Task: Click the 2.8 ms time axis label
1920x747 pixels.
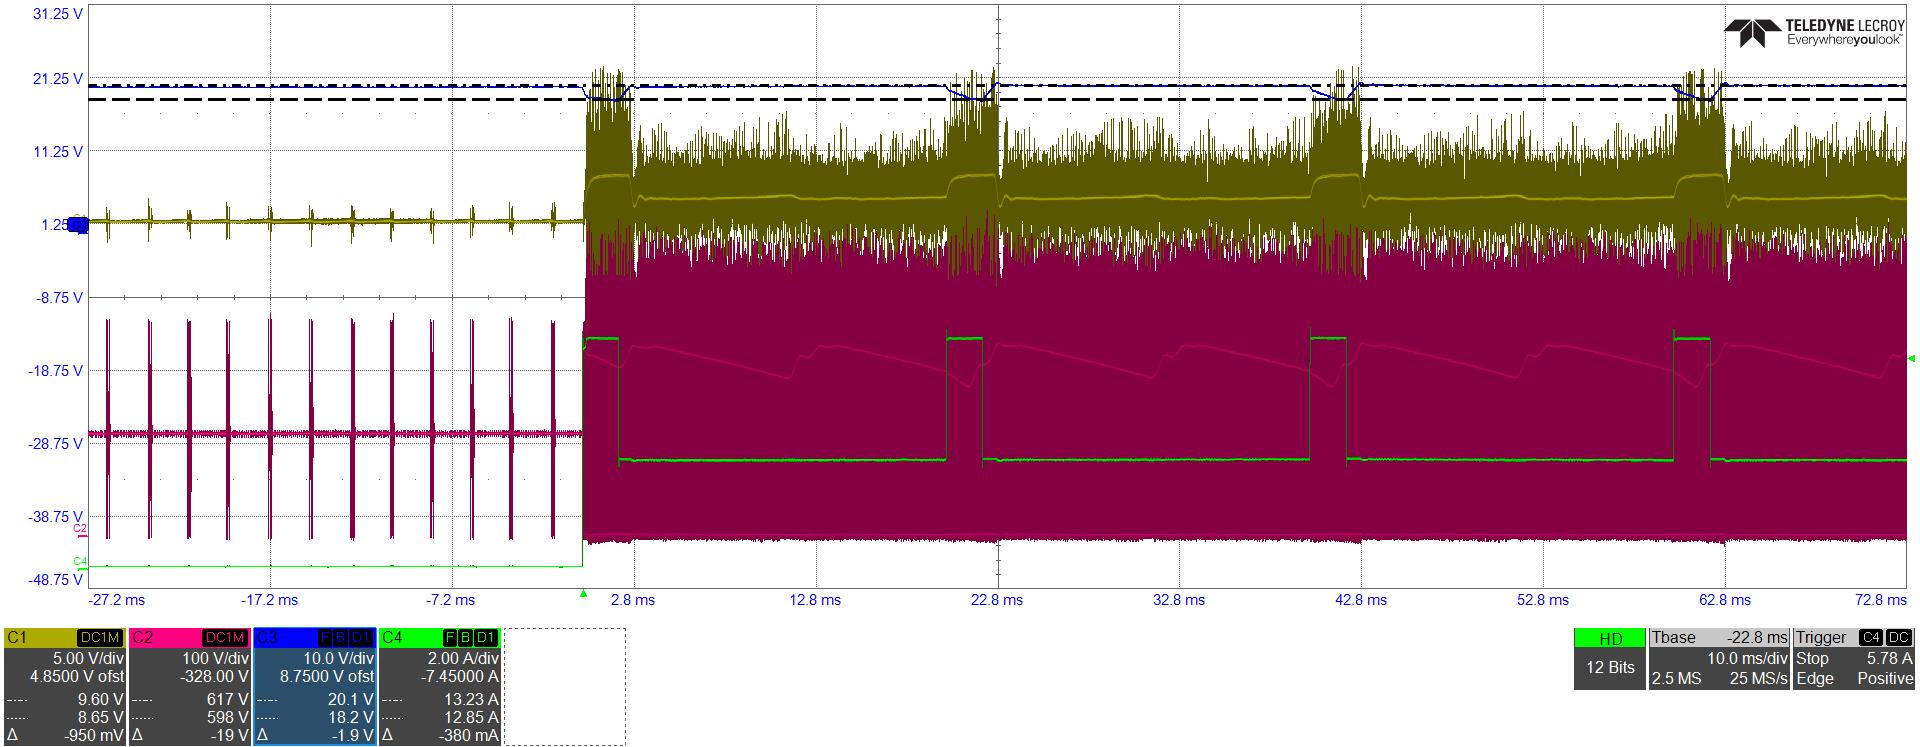Action: 632,600
